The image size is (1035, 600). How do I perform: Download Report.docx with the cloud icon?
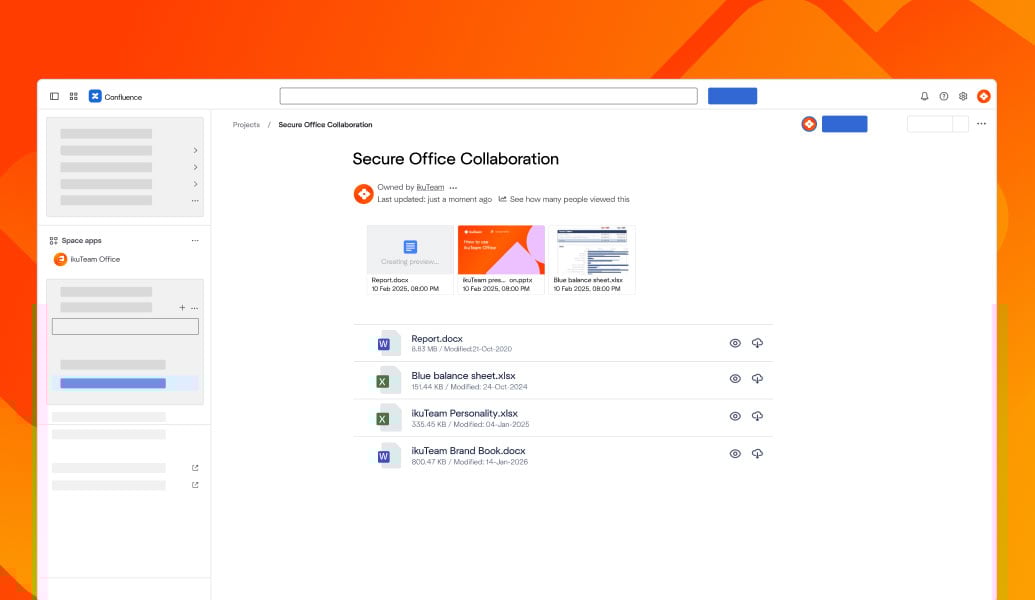point(757,342)
